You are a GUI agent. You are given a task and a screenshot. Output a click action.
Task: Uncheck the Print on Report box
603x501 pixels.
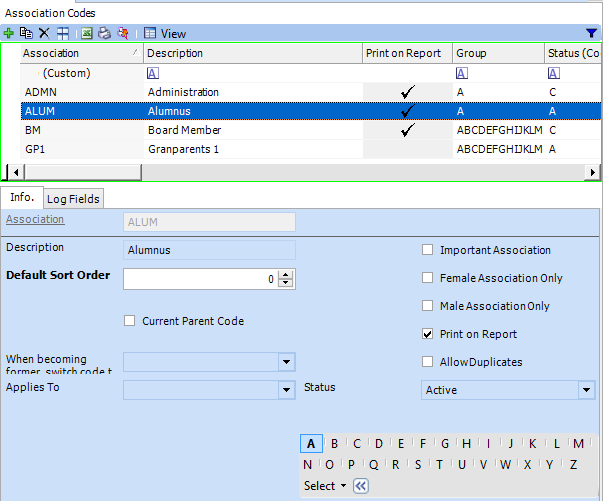coord(427,334)
